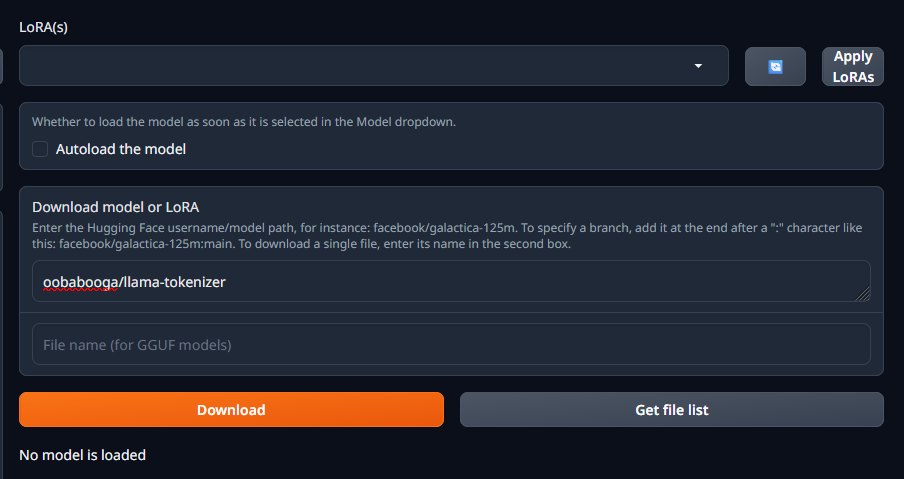Screen dimensions: 904x479
Task: Open the LoRA(s) selection box
Action: pos(360,66)
